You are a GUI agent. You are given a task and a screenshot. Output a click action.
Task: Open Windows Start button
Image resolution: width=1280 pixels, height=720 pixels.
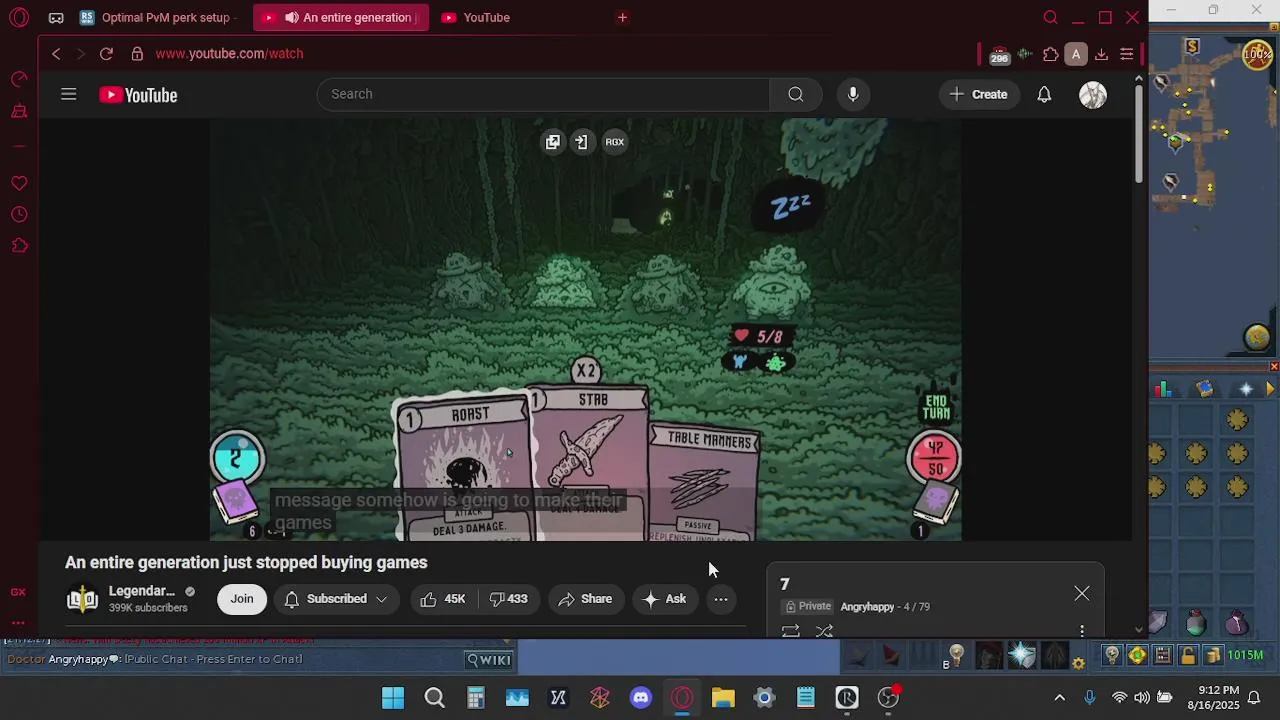(x=393, y=698)
